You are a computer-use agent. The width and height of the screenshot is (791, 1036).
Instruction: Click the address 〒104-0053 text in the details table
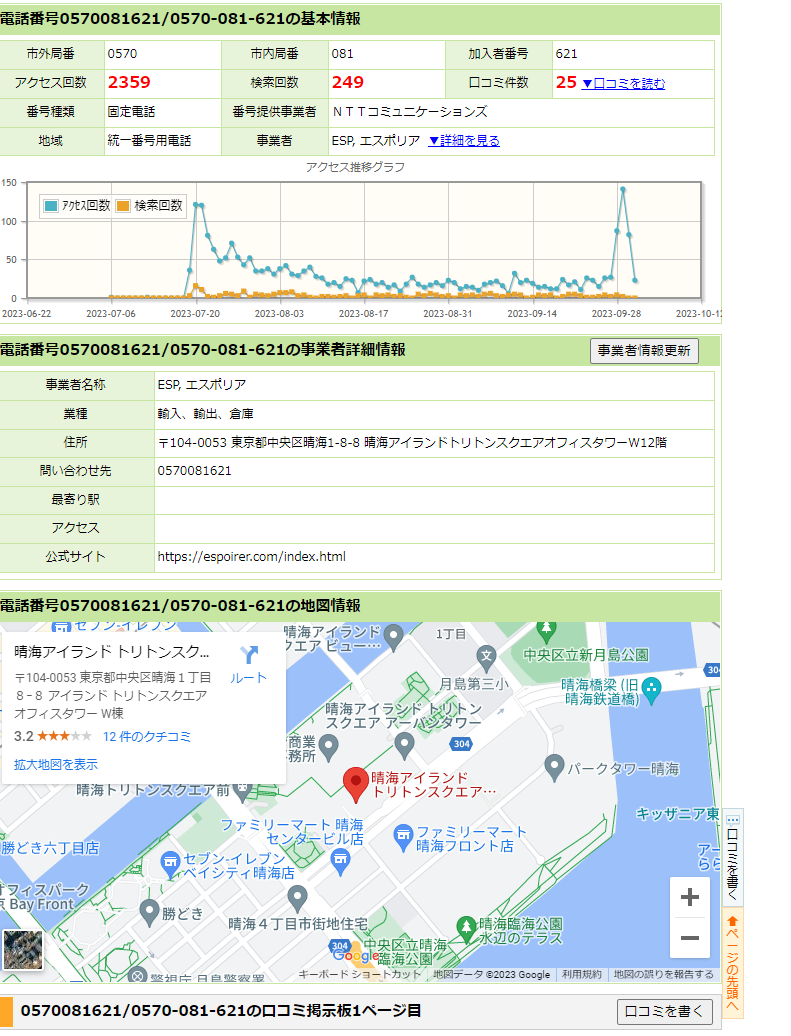click(x=412, y=443)
